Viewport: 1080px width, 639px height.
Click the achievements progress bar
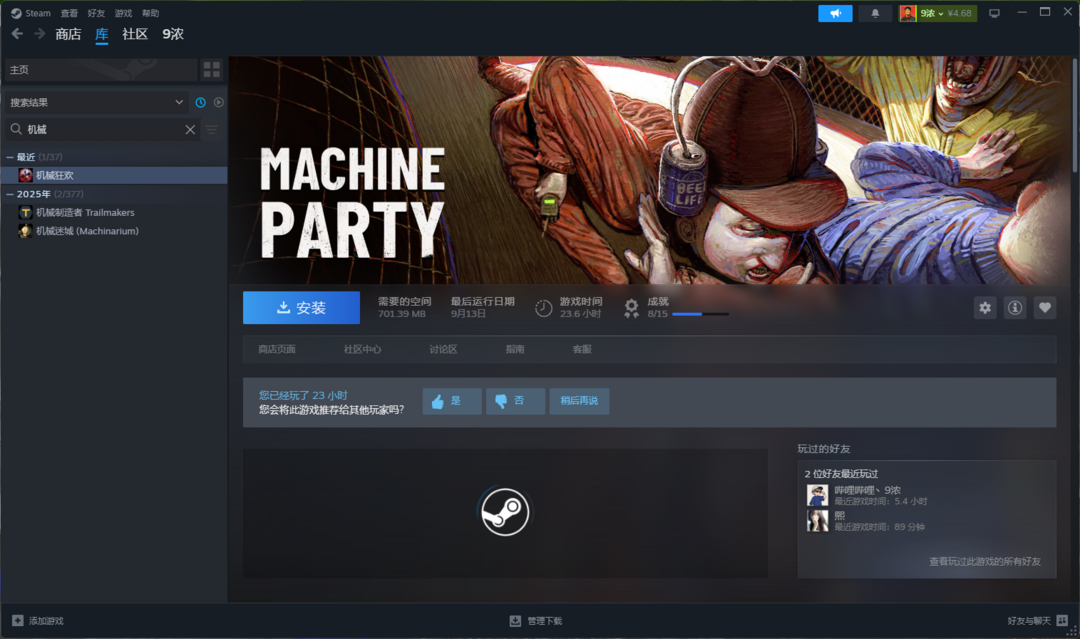[x=700, y=314]
